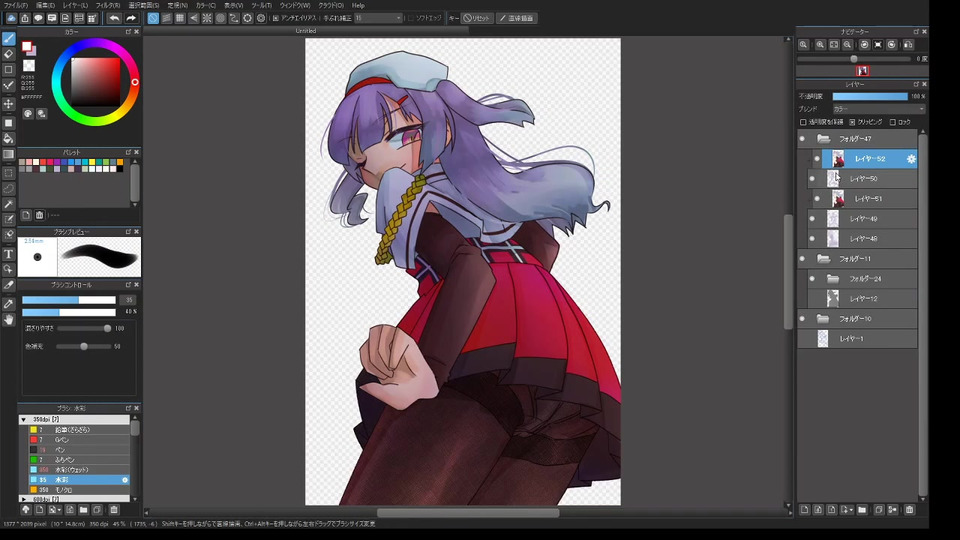The height and width of the screenshot is (540, 960).
Task: Click the layer panel vertical scrollbar
Action: tap(923, 315)
